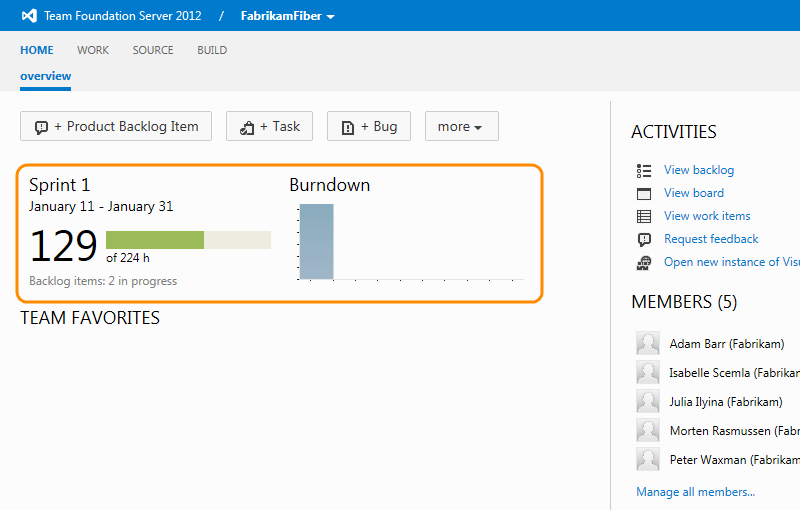Click Julia Ilyina's avatar image
This screenshot has height=510, width=800.
(x=648, y=401)
